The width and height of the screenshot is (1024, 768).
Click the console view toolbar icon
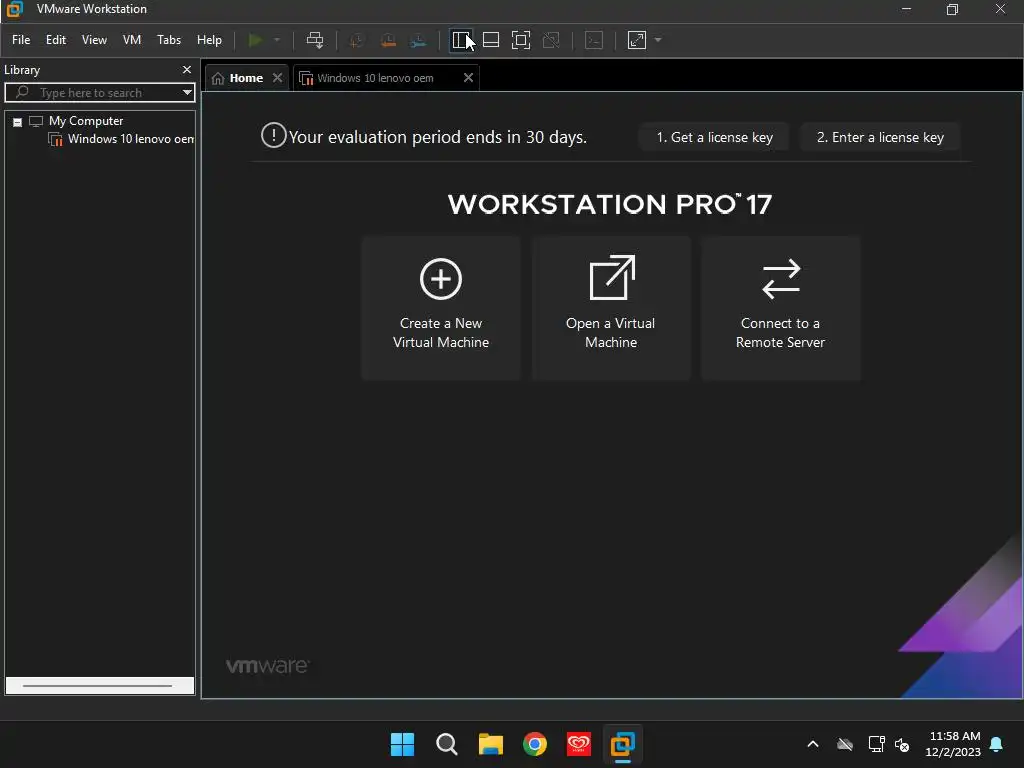click(594, 40)
